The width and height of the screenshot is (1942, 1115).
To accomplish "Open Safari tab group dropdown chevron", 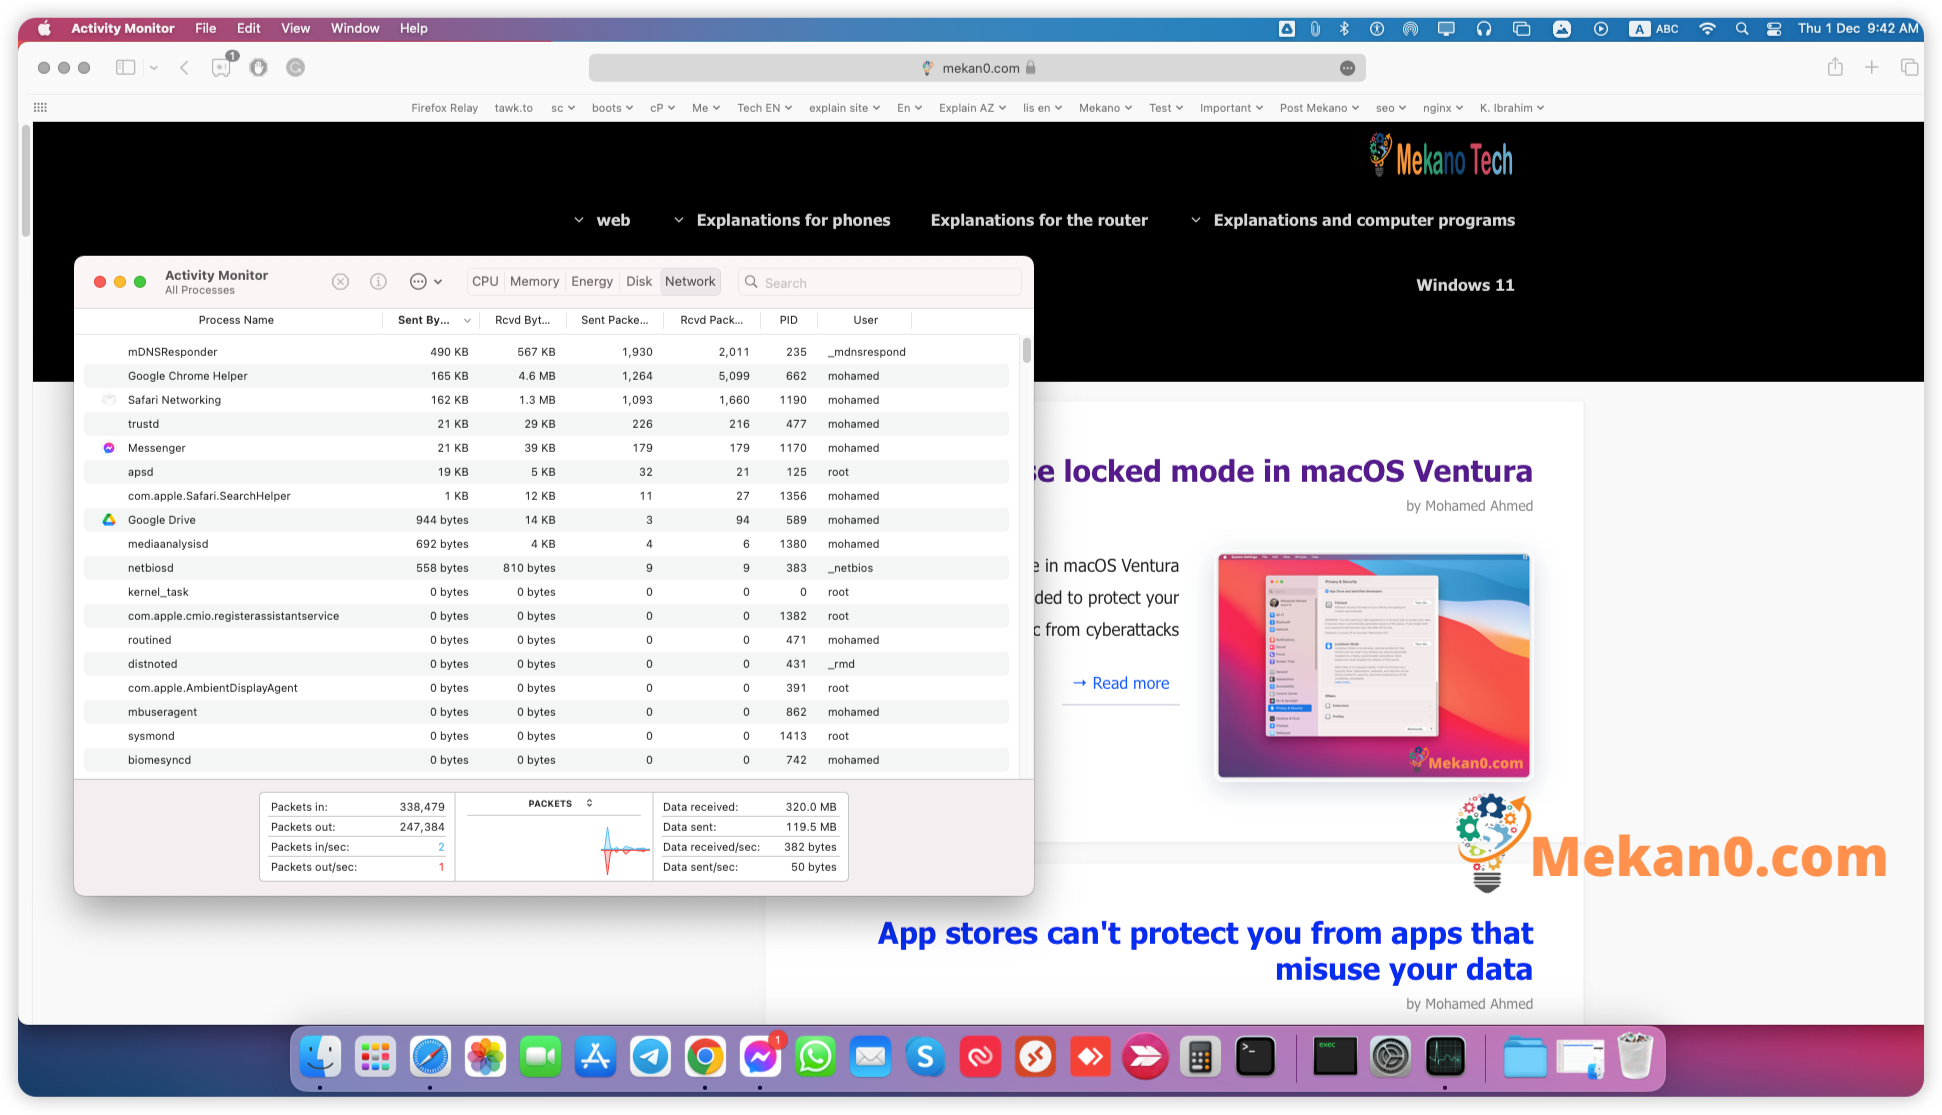I will pyautogui.click(x=154, y=68).
